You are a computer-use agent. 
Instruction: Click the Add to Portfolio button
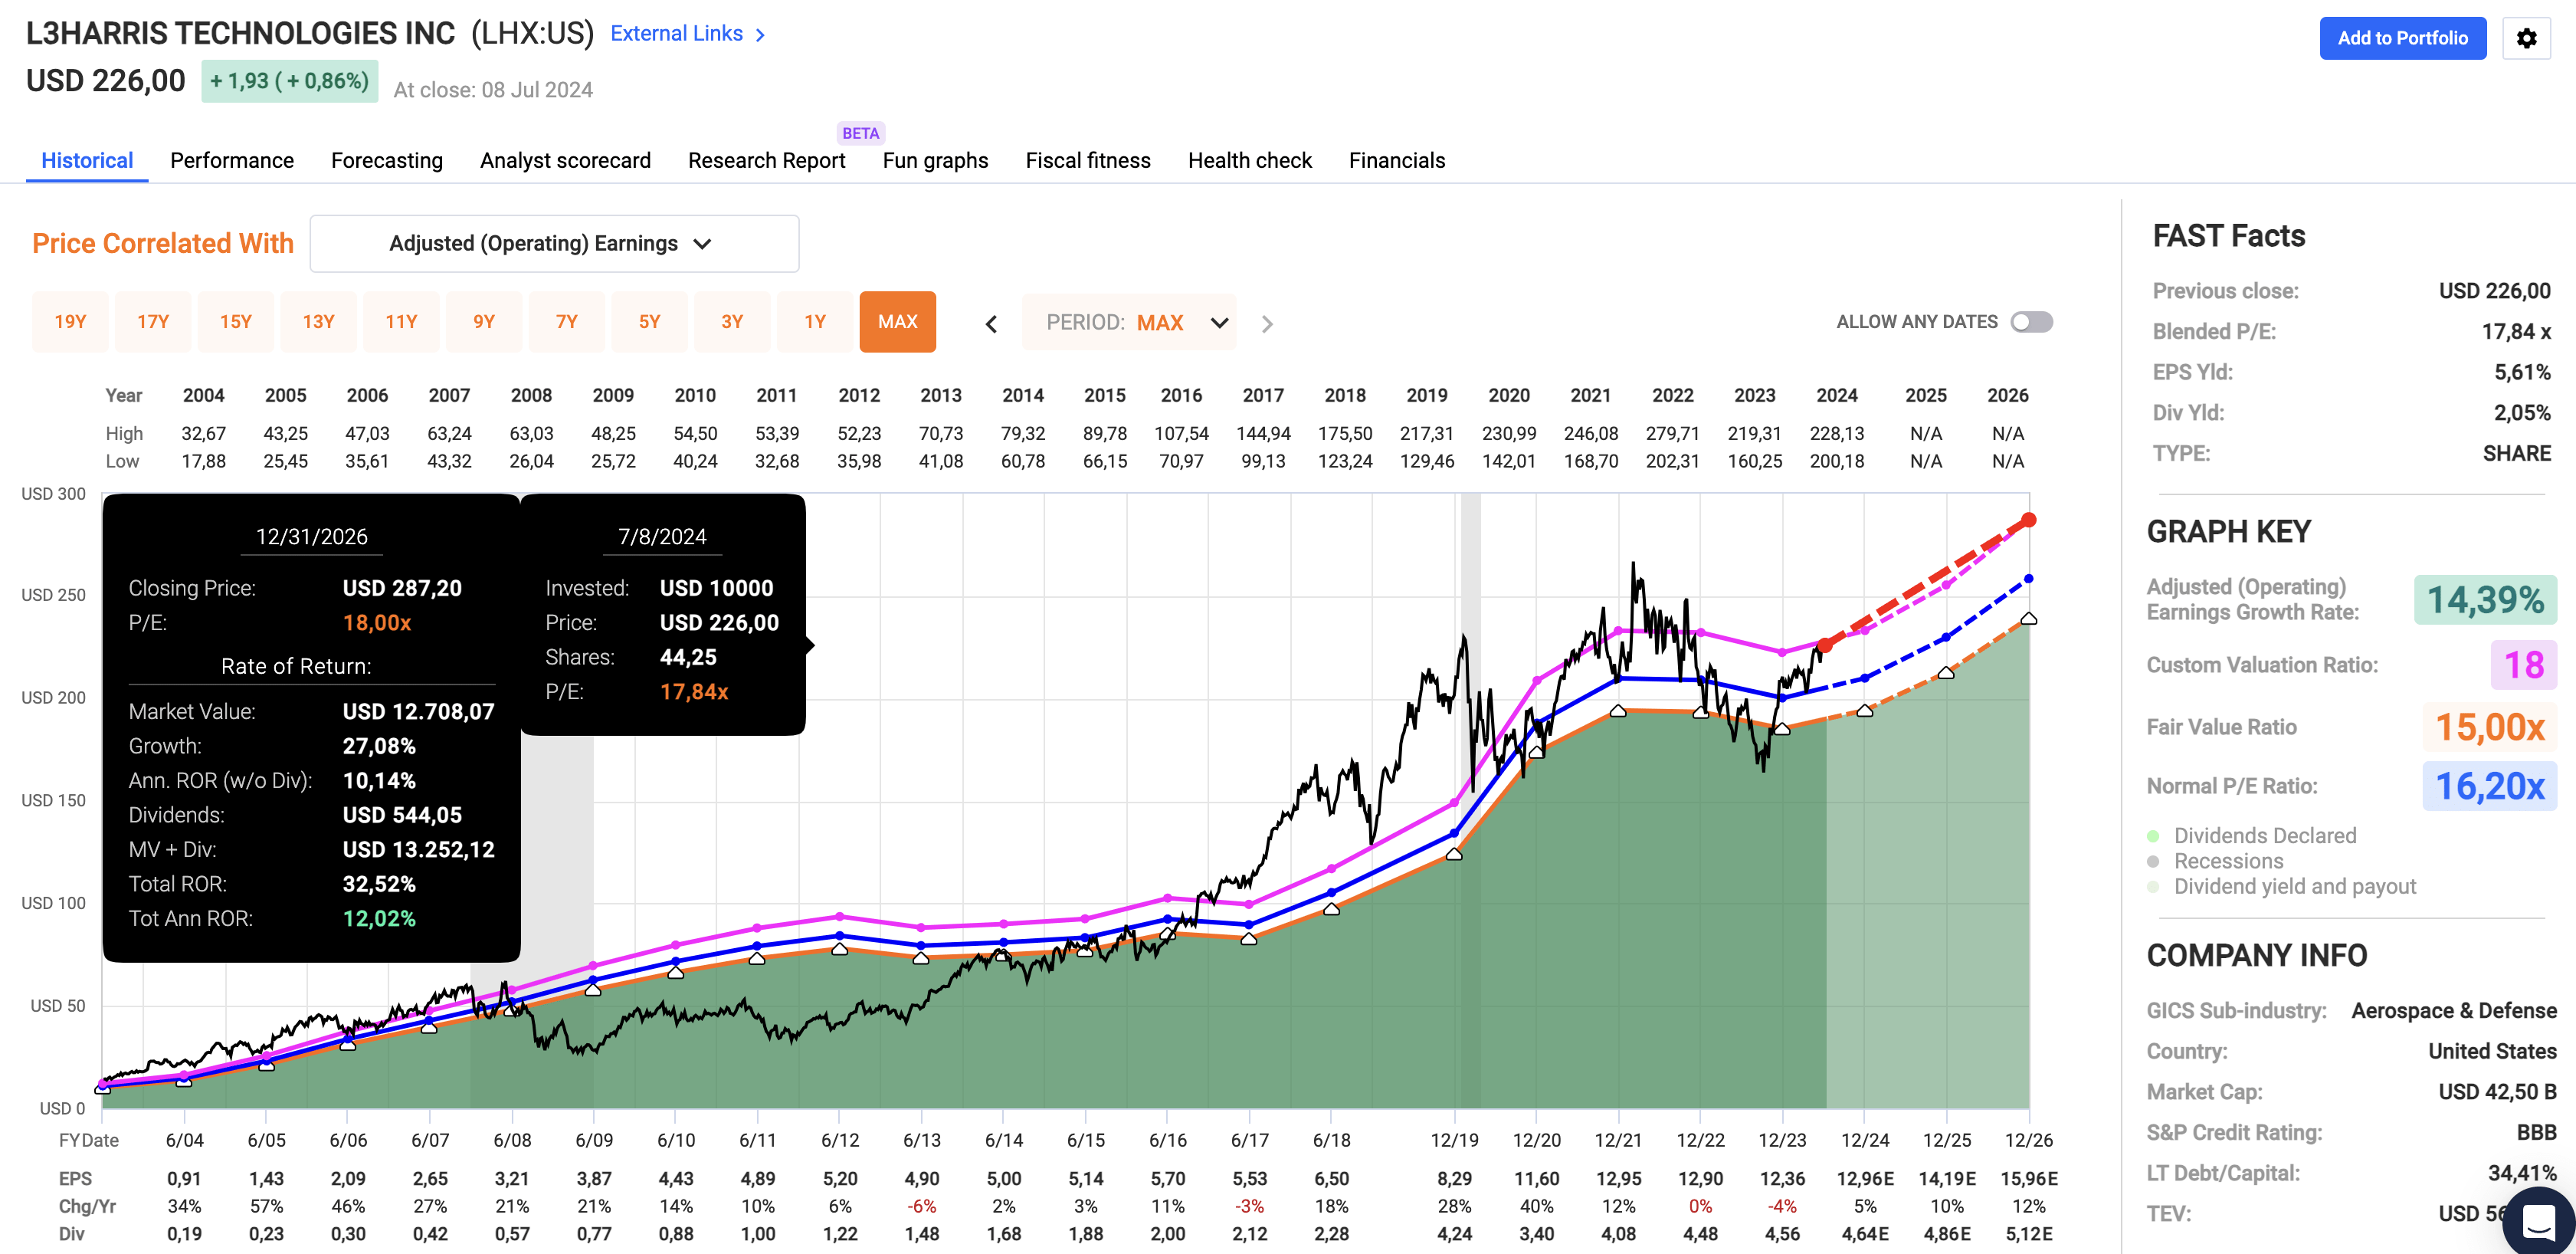[2402, 38]
